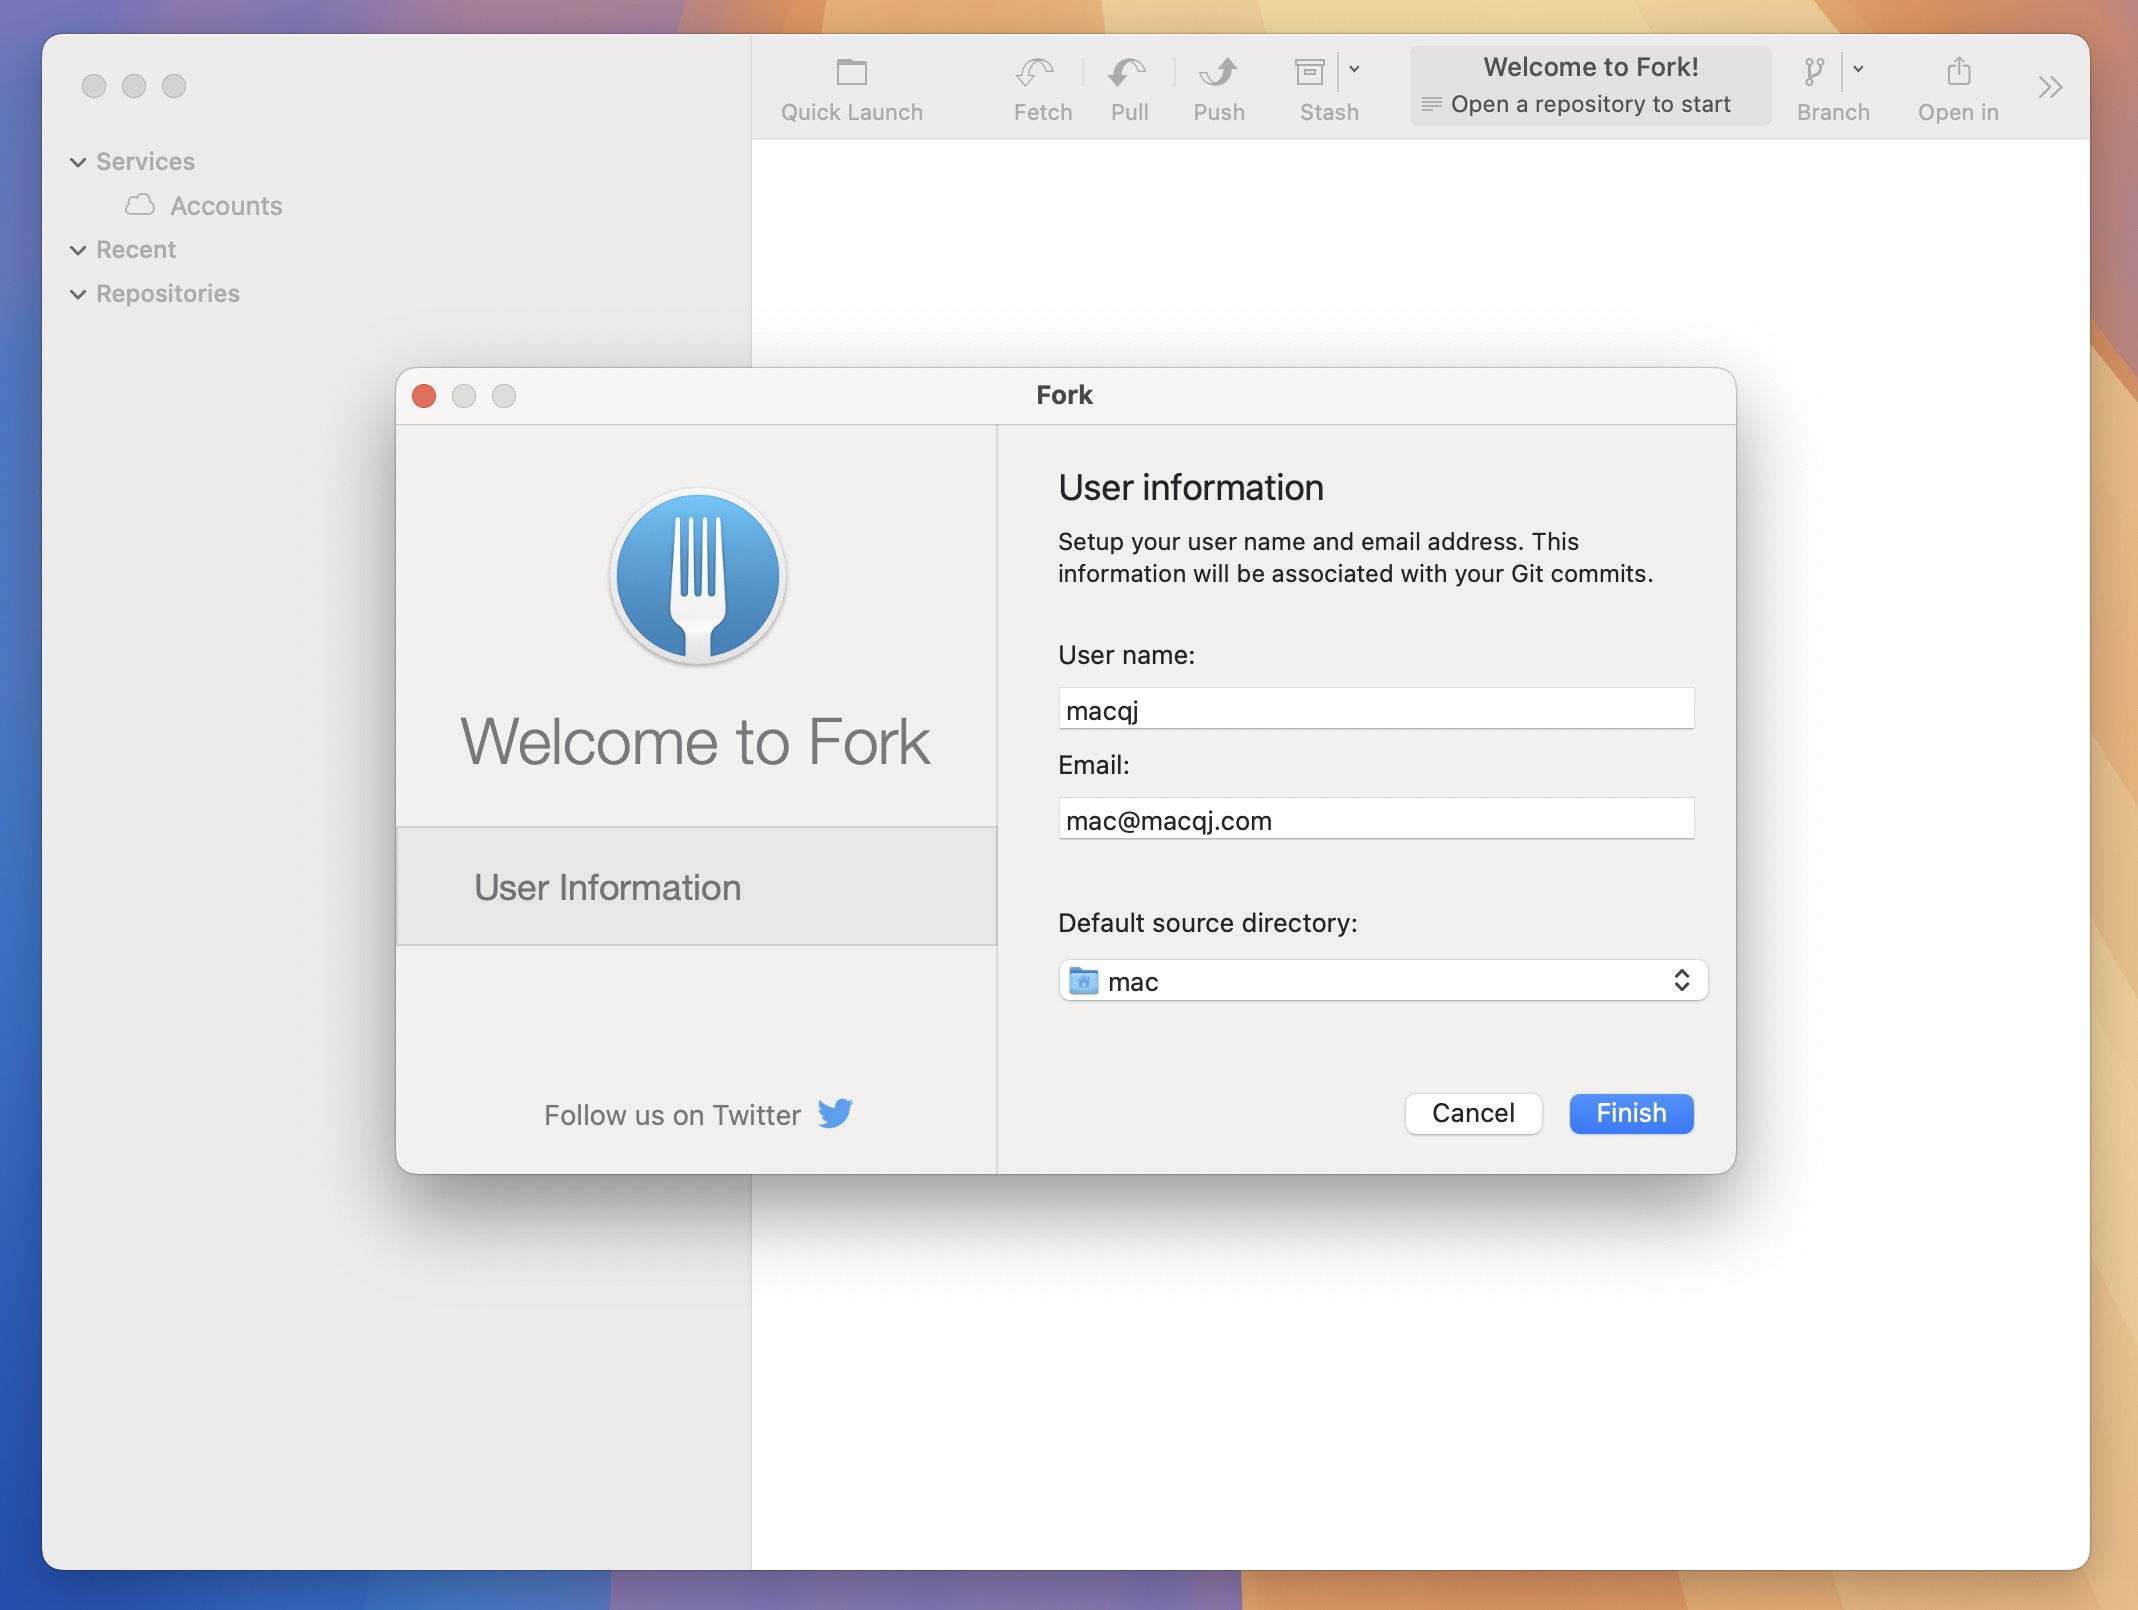This screenshot has height=1610, width=2138.
Task: Click the Stash toolbar icon
Action: tap(1311, 73)
